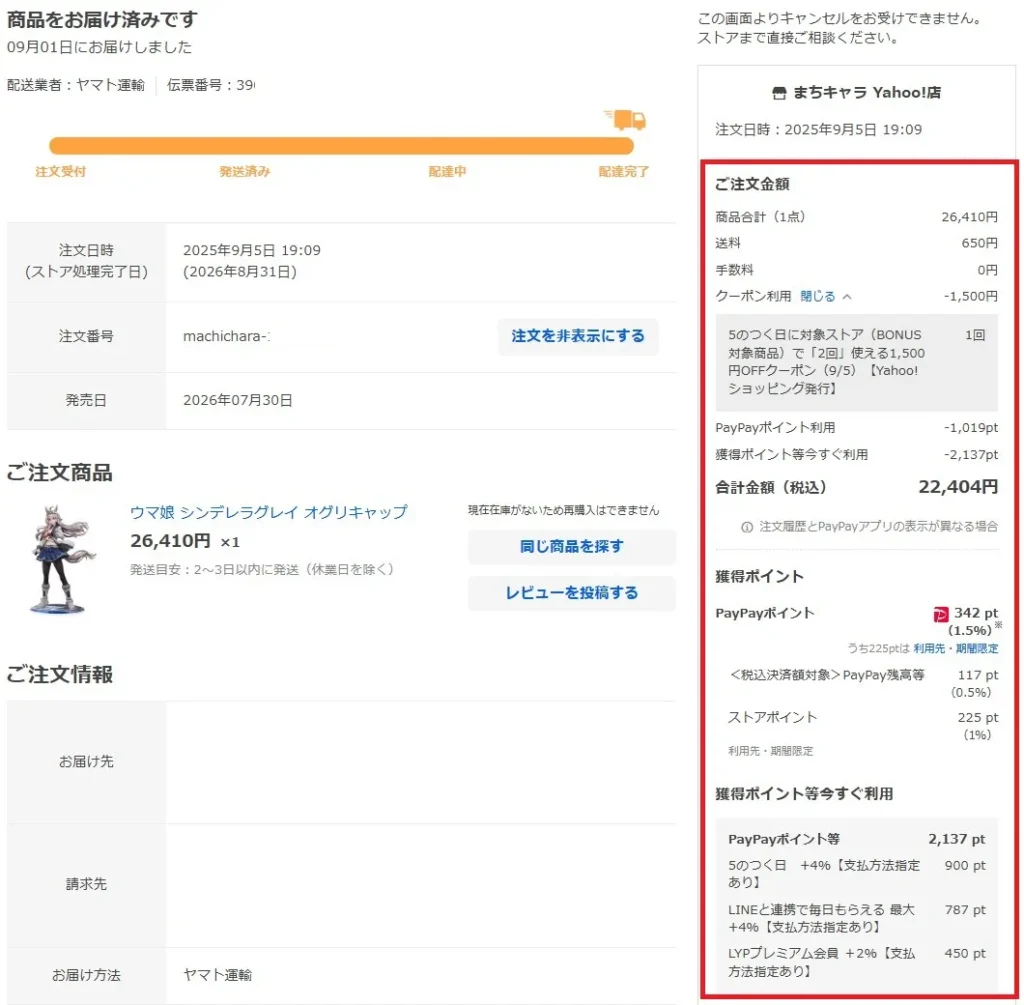Click お届け方法 ヤマト運輸 value

pos(217,976)
